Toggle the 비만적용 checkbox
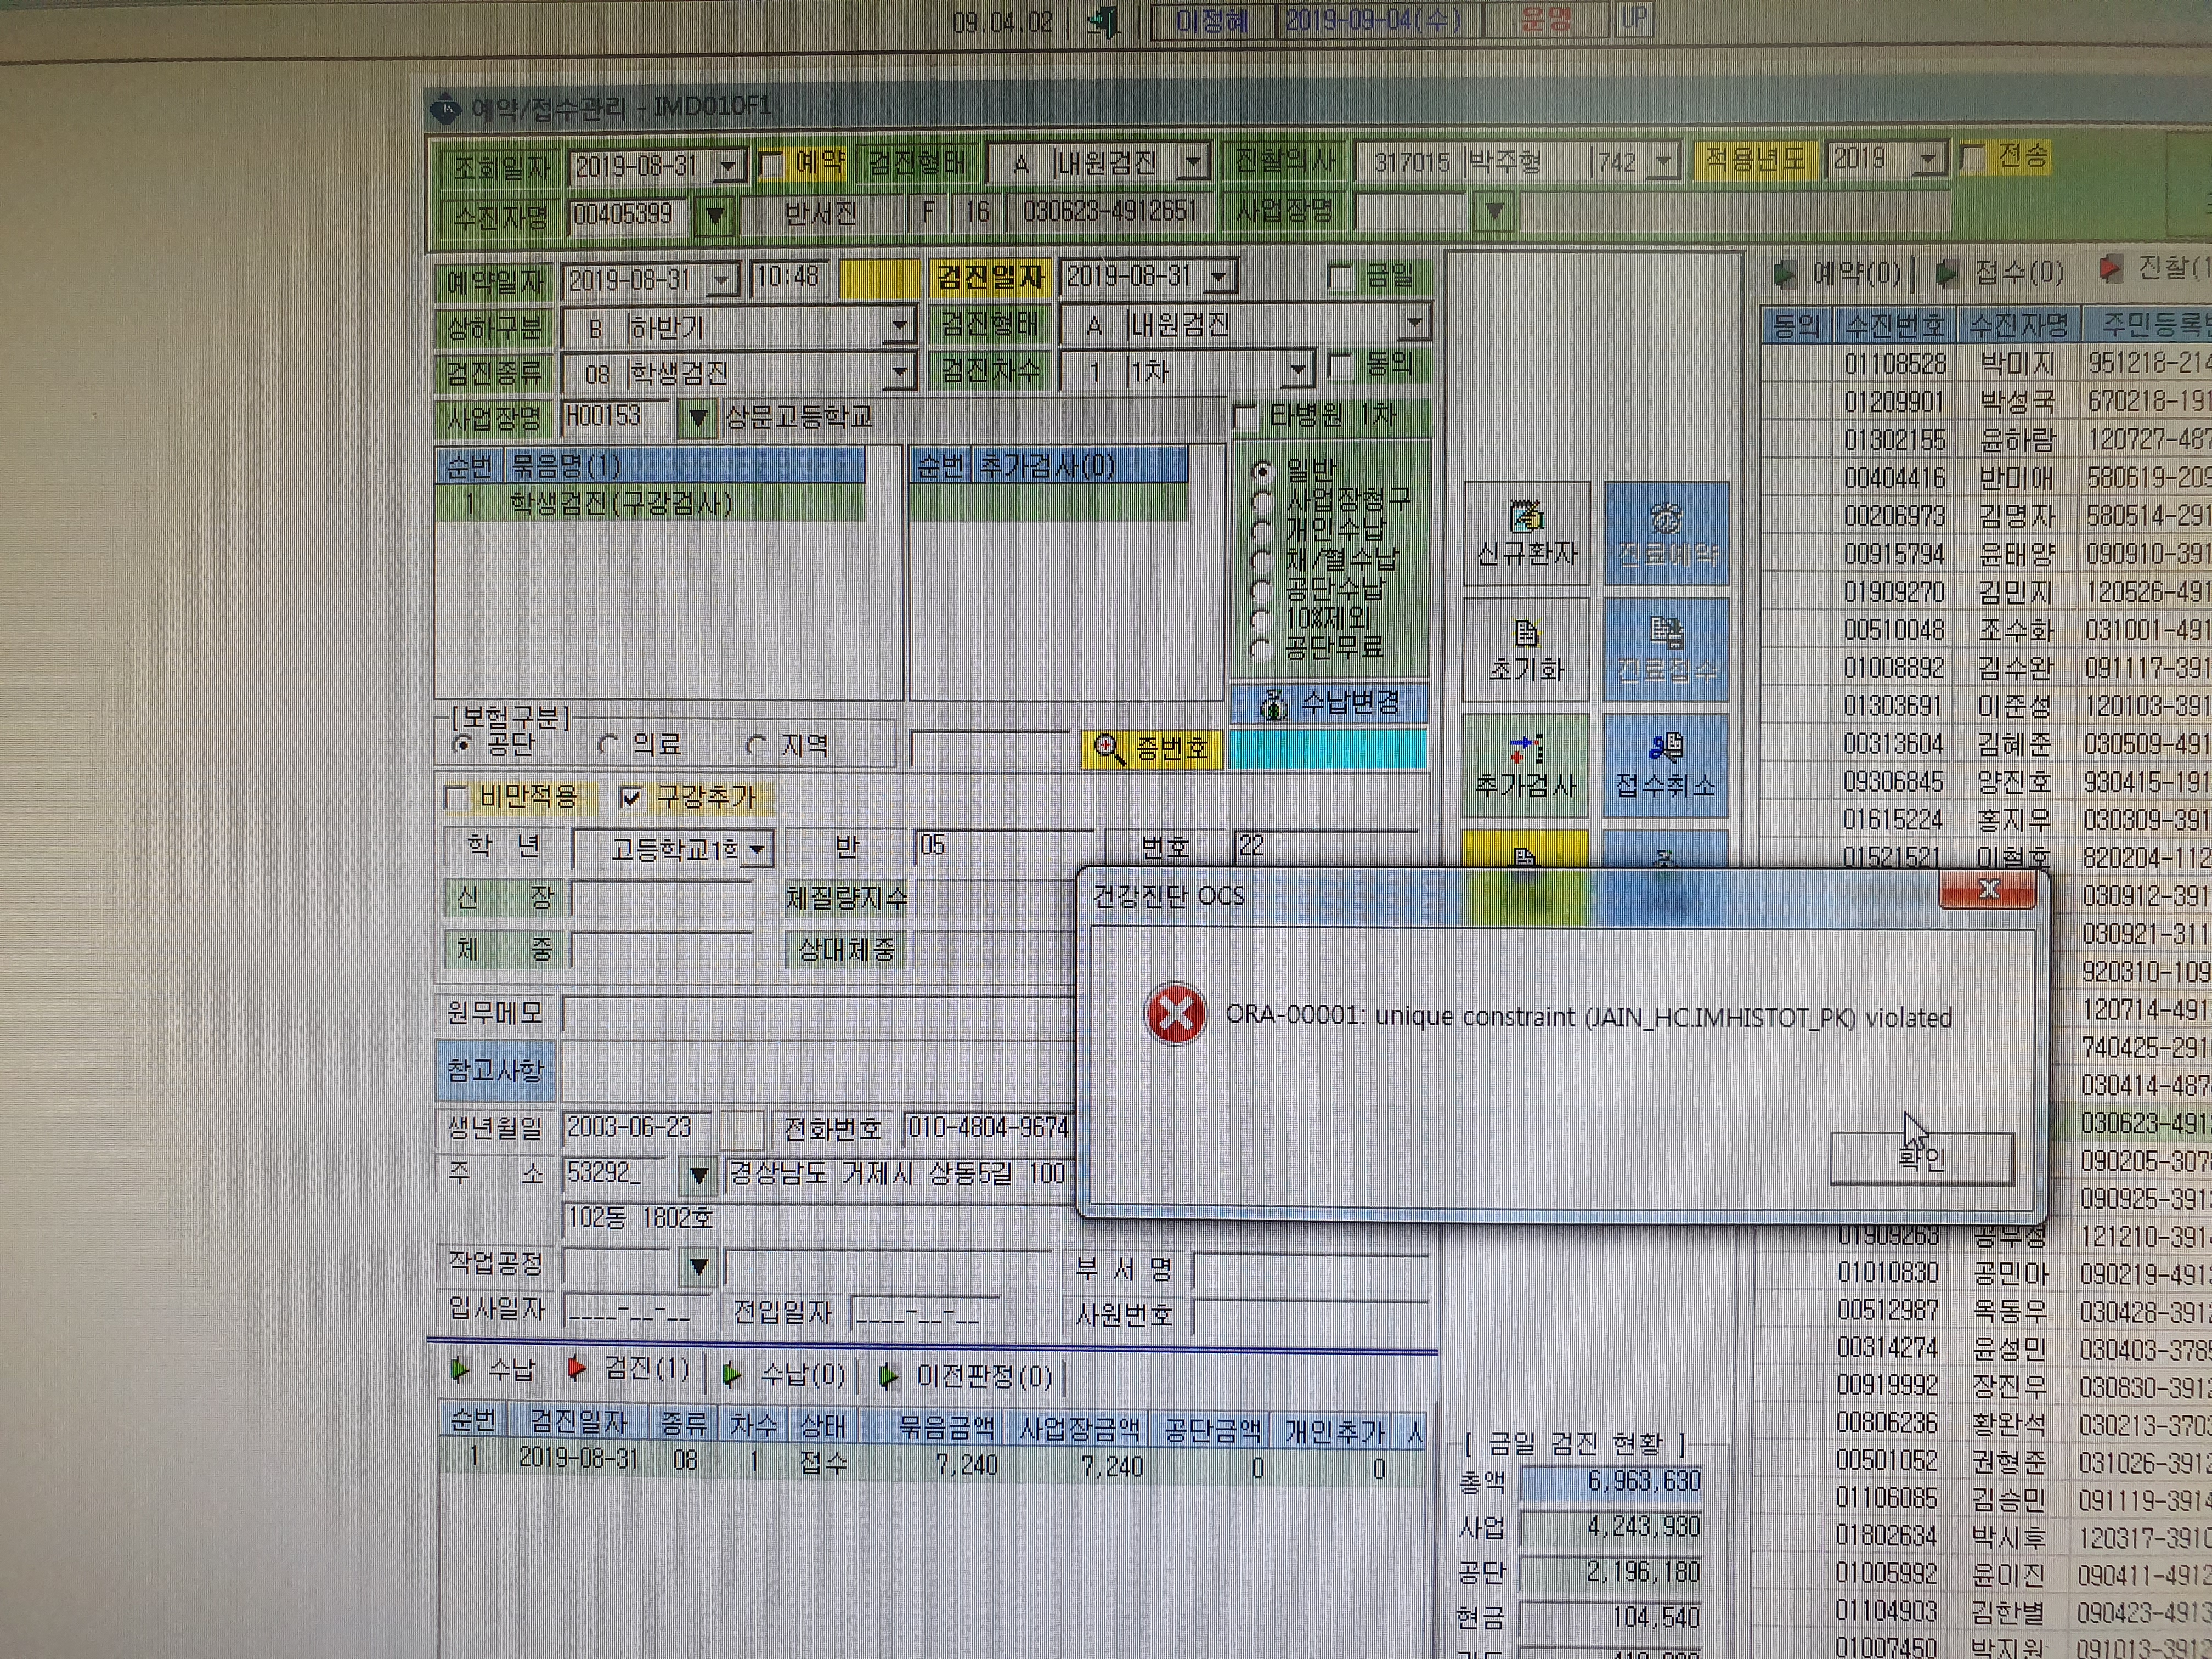The width and height of the screenshot is (2212, 1659). click(x=456, y=797)
